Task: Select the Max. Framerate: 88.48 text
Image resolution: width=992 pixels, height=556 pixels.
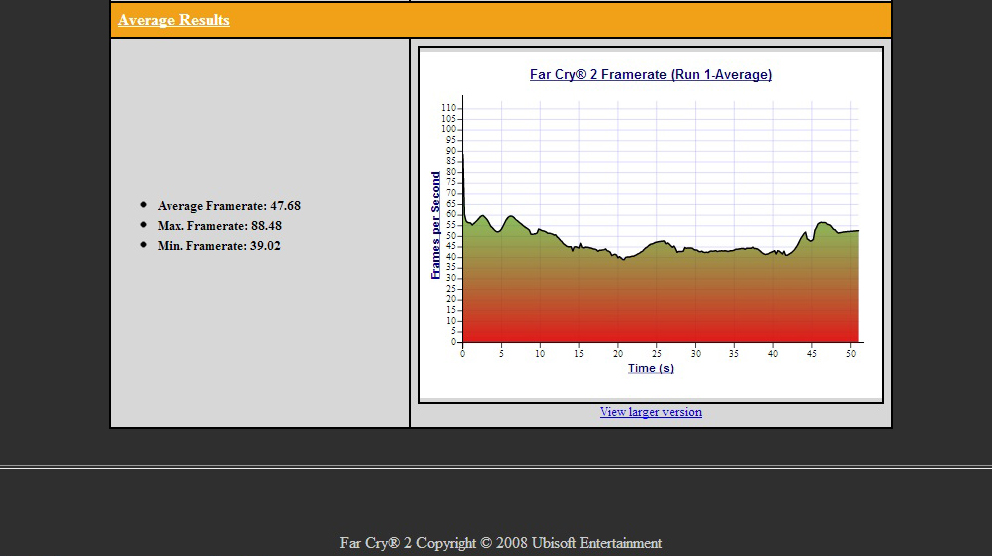Action: (x=220, y=226)
